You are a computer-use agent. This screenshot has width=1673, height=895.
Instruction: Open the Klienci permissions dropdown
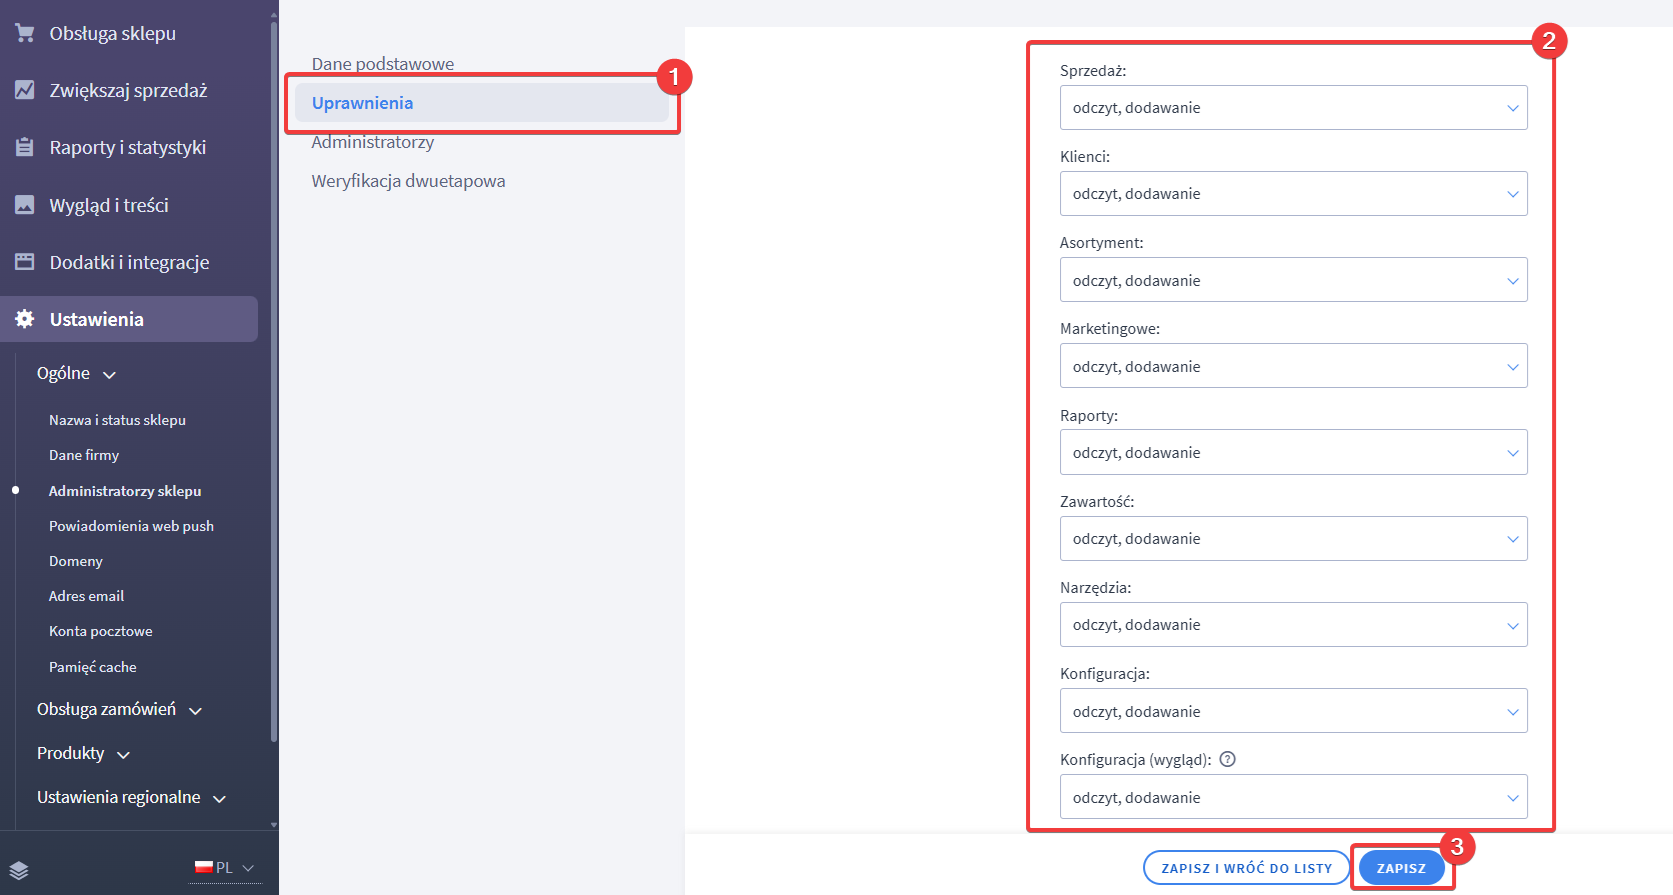point(1293,194)
